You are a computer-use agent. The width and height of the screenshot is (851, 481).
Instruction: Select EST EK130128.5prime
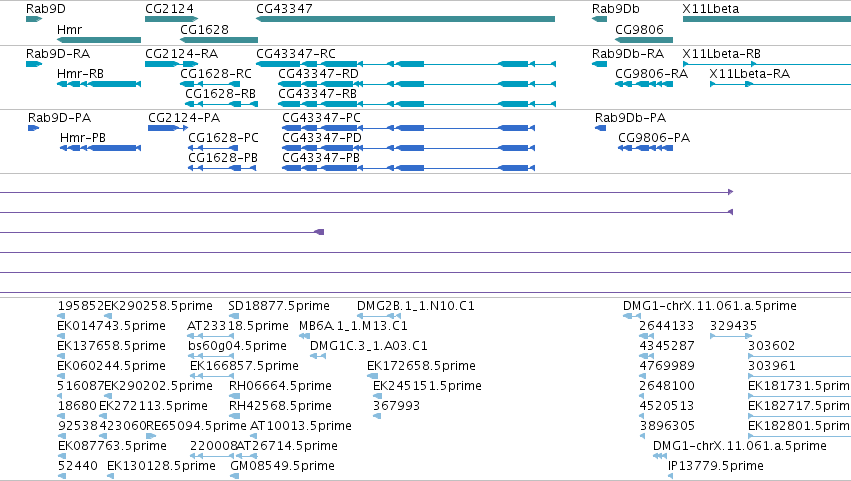[161, 467]
